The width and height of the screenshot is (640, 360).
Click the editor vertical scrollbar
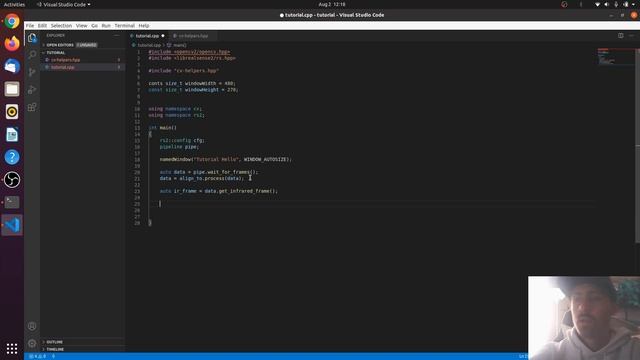coord(638,145)
